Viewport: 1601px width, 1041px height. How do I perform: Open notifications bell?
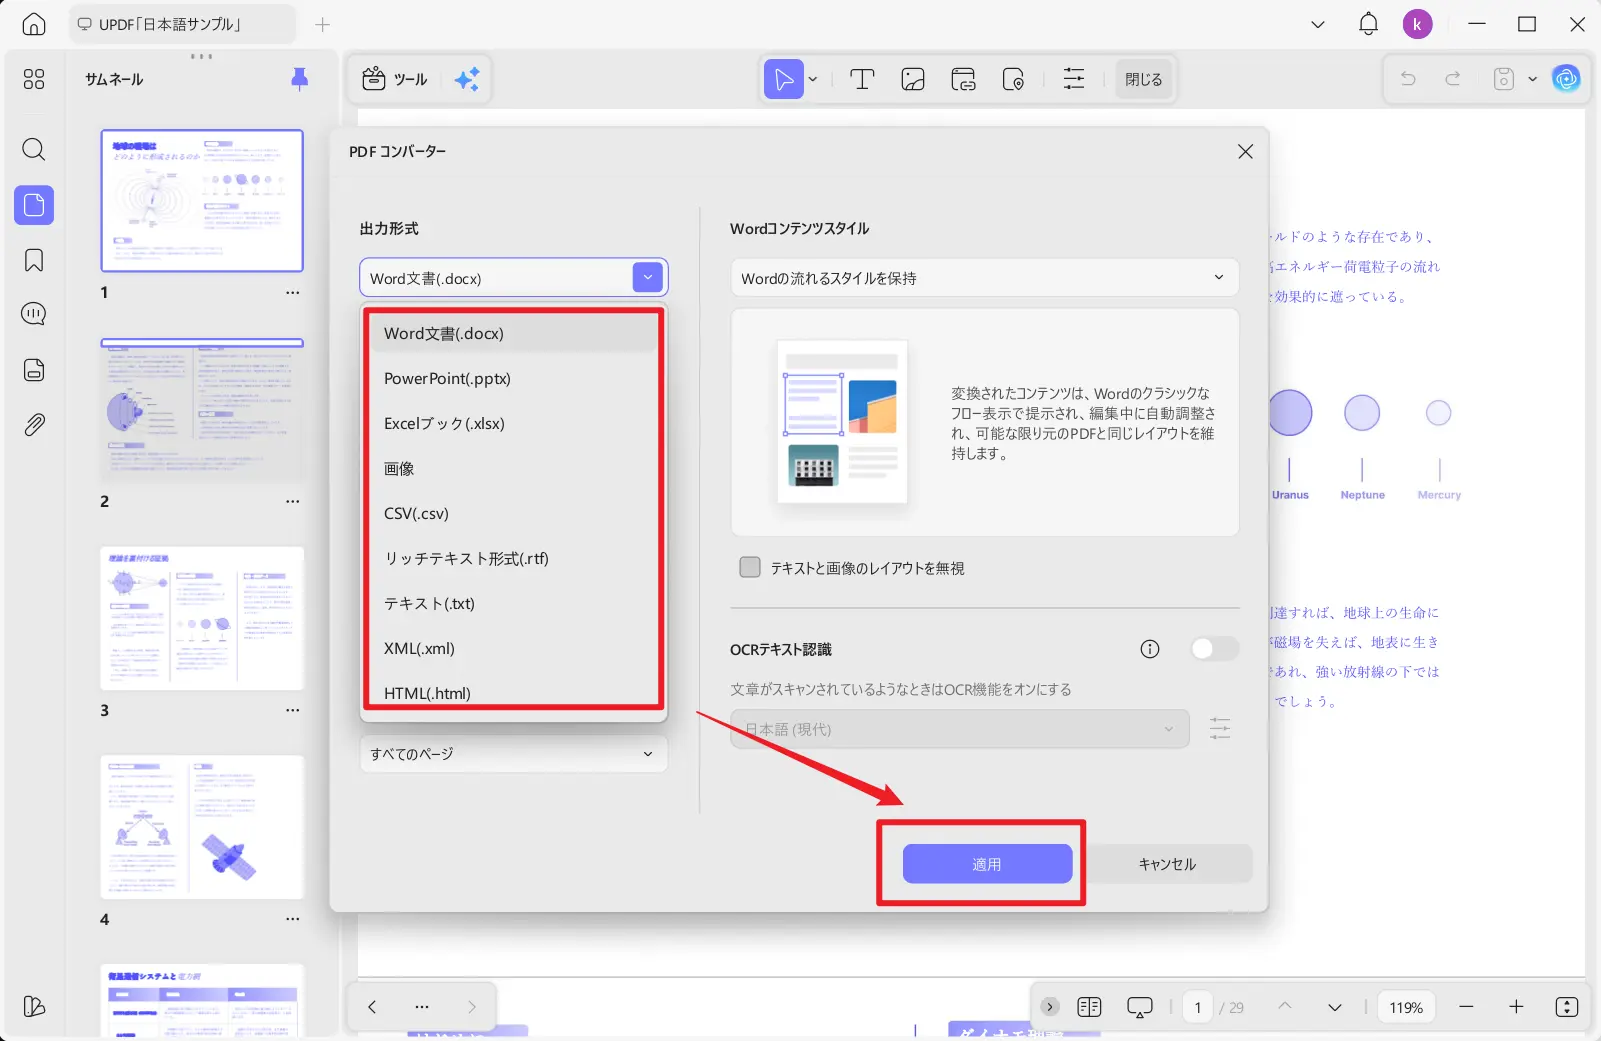(1368, 24)
